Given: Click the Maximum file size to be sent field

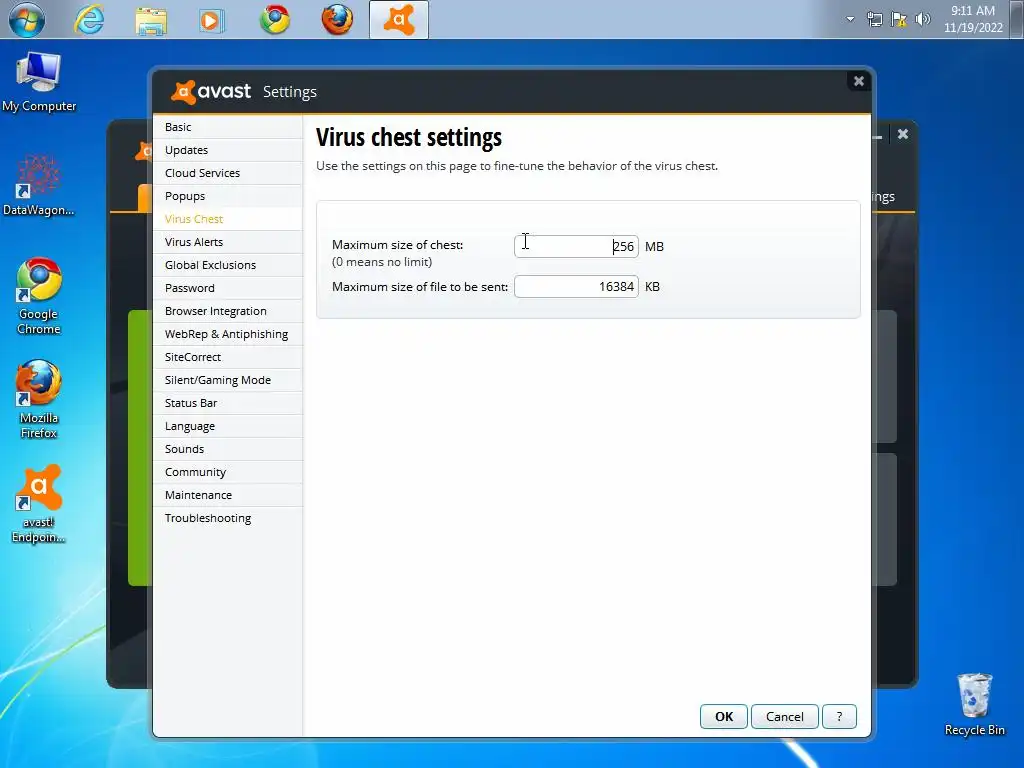Looking at the screenshot, I should click(x=576, y=286).
